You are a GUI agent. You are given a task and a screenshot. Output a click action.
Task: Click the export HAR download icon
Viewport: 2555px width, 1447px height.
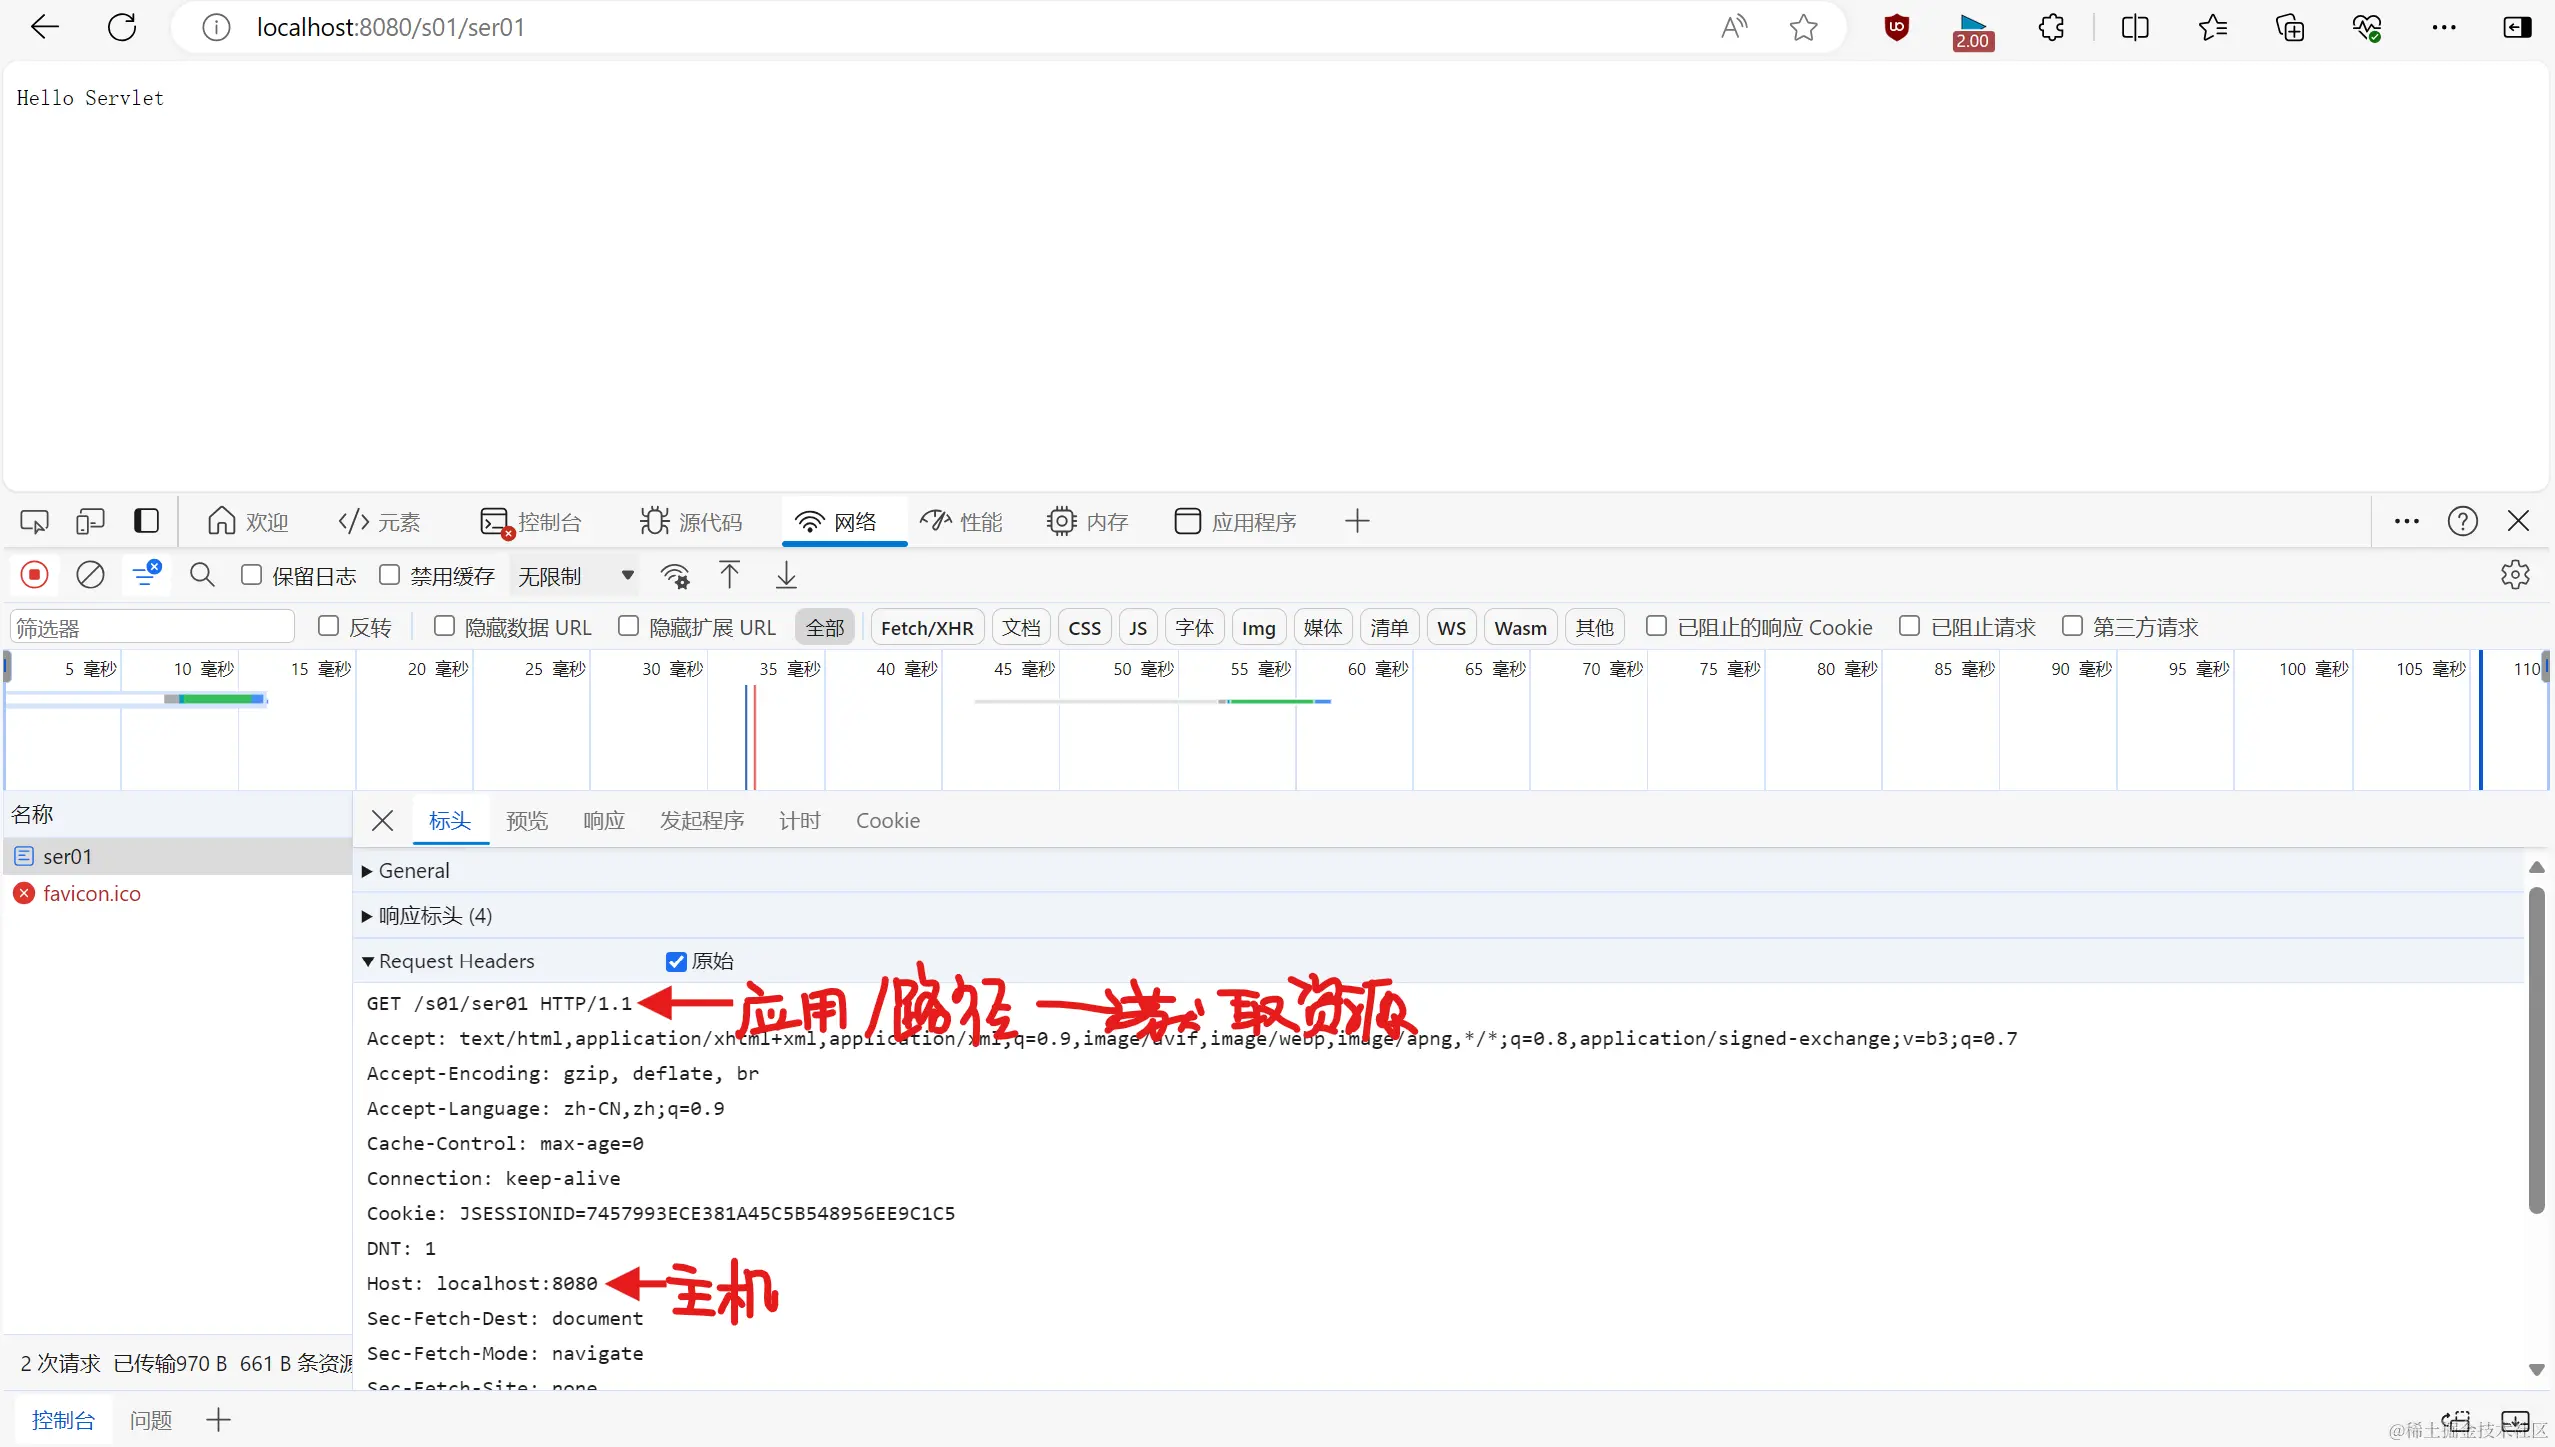pyautogui.click(x=786, y=575)
